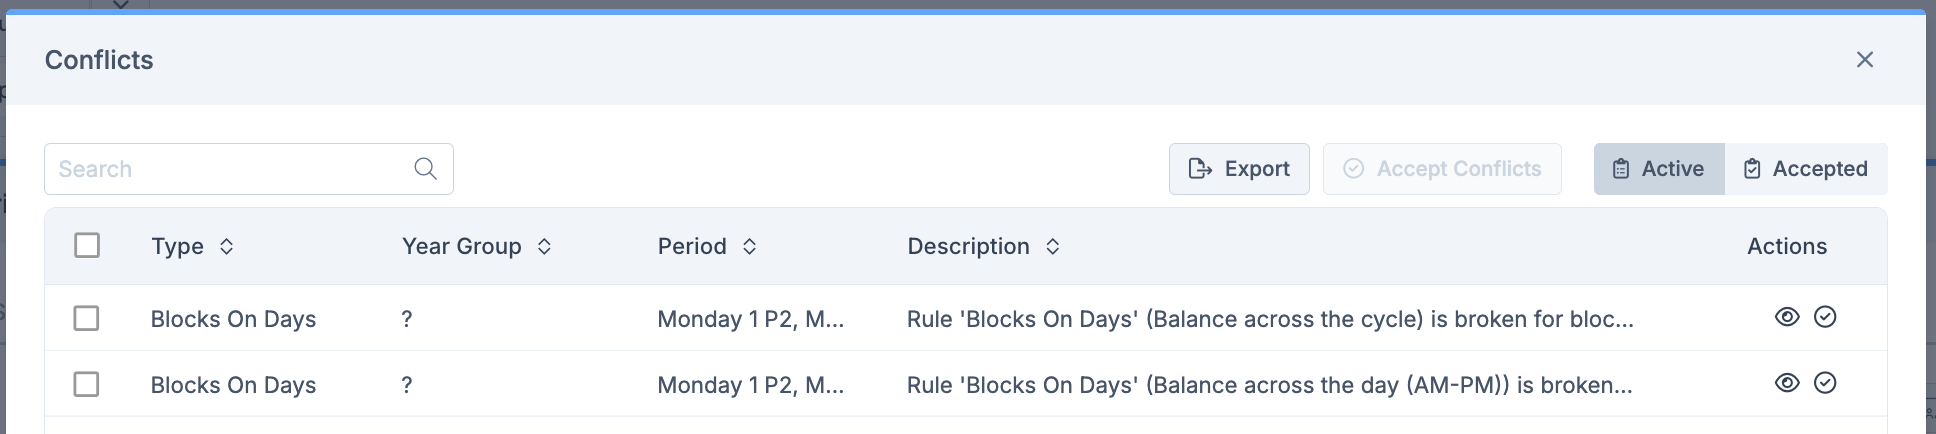Open the 'Balance across the cycle' conflict description
This screenshot has width=1936, height=434.
(x=1269, y=319)
